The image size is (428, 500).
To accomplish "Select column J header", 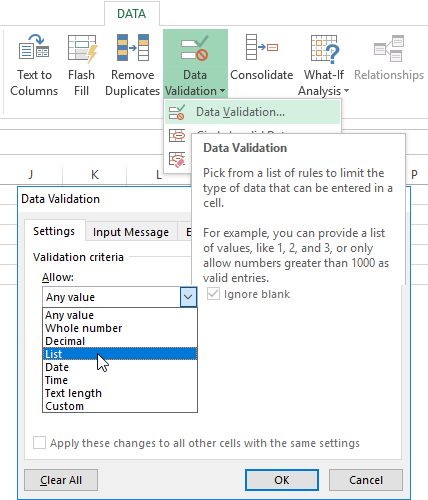I will [x=31, y=174].
